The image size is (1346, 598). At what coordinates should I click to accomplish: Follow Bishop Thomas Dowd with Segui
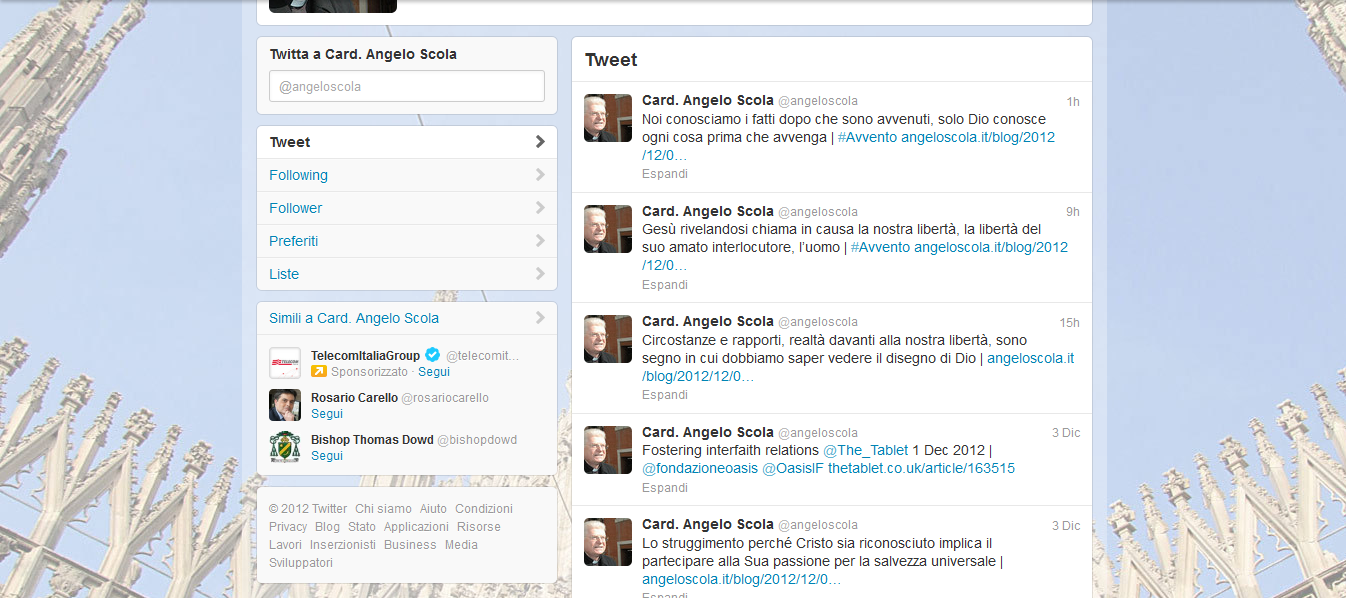click(327, 456)
